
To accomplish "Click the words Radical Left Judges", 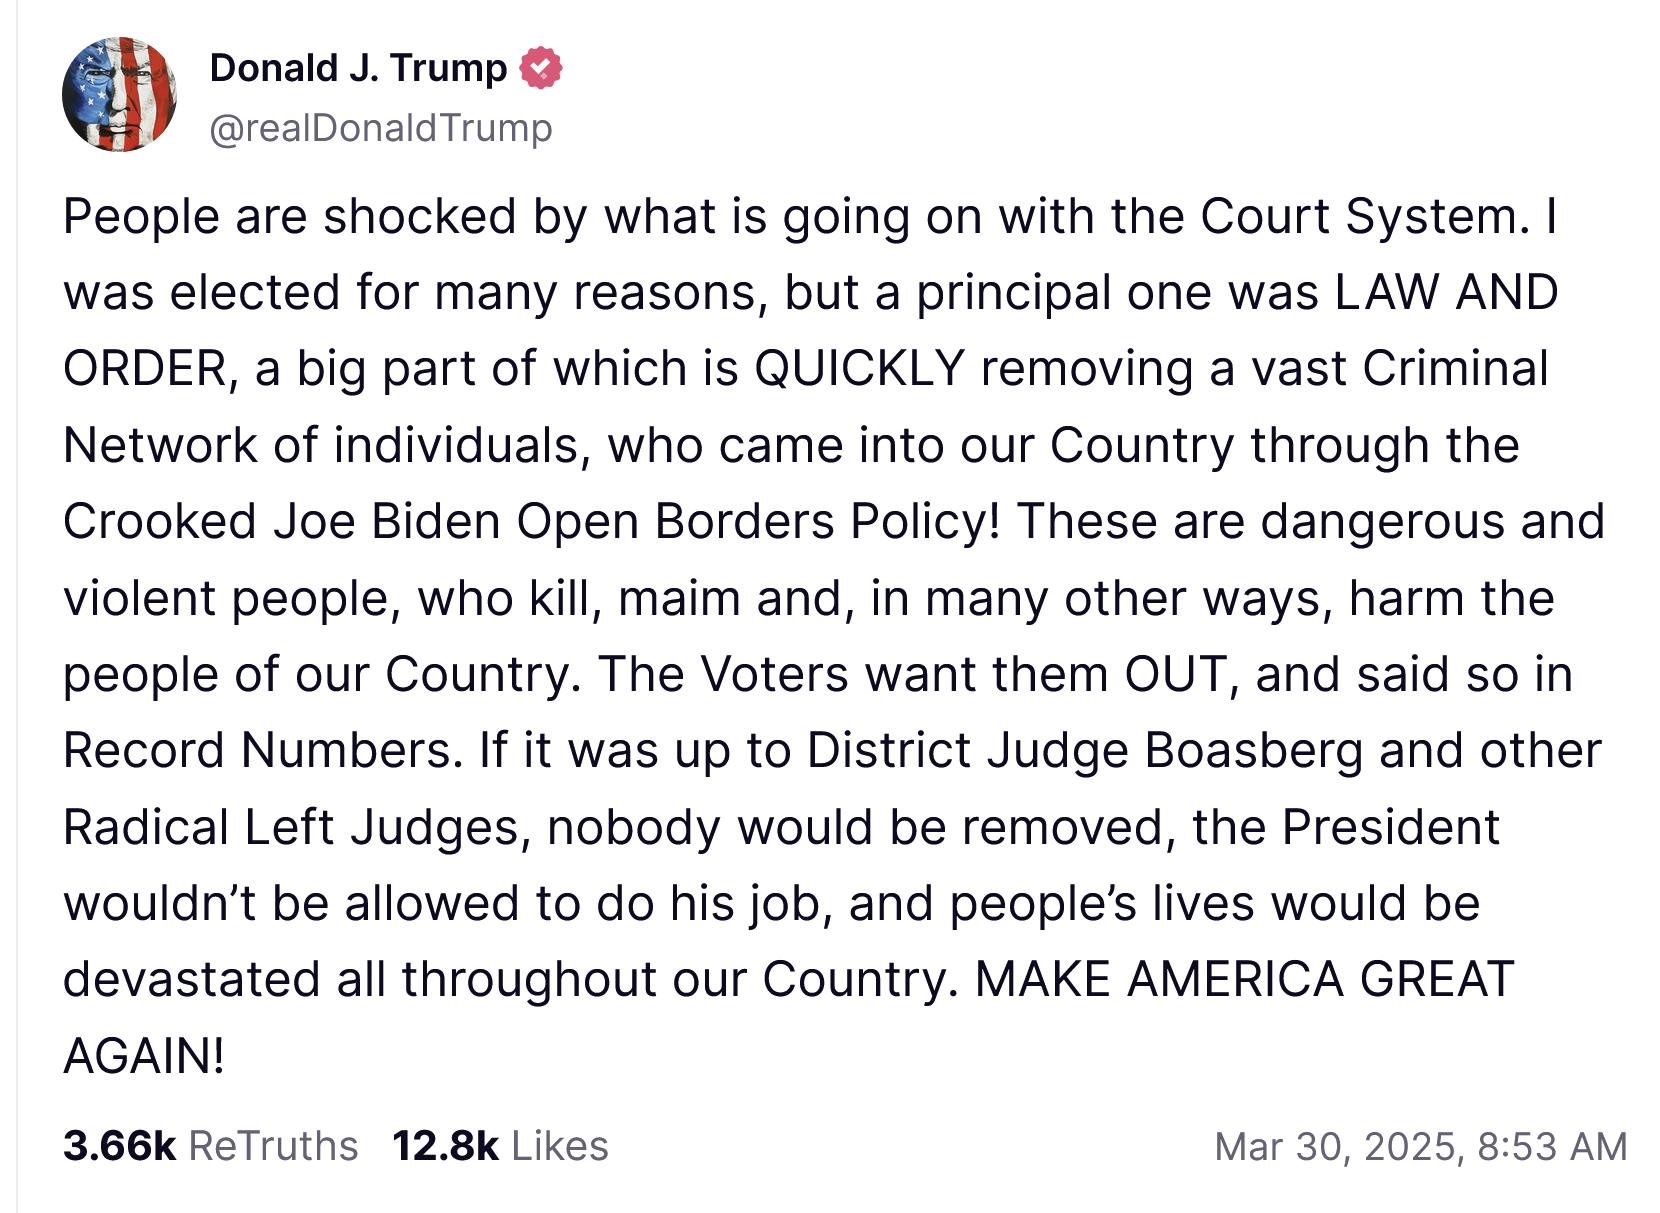I will coord(291,827).
